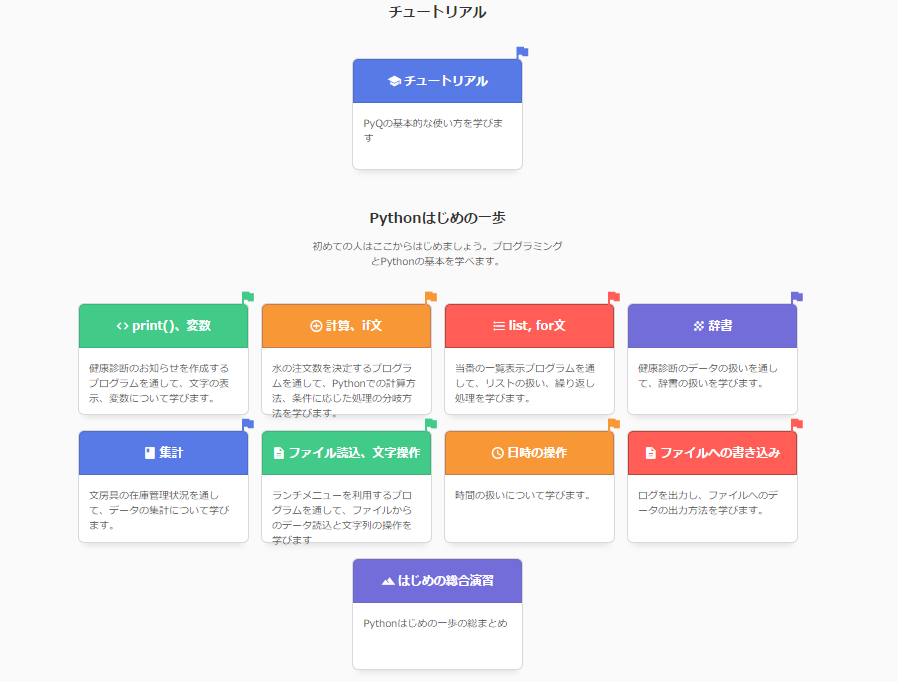Click description starting 'ランチメニューを利用するプロ'
Viewport: 898px width, 682px height.
[x=342, y=518]
